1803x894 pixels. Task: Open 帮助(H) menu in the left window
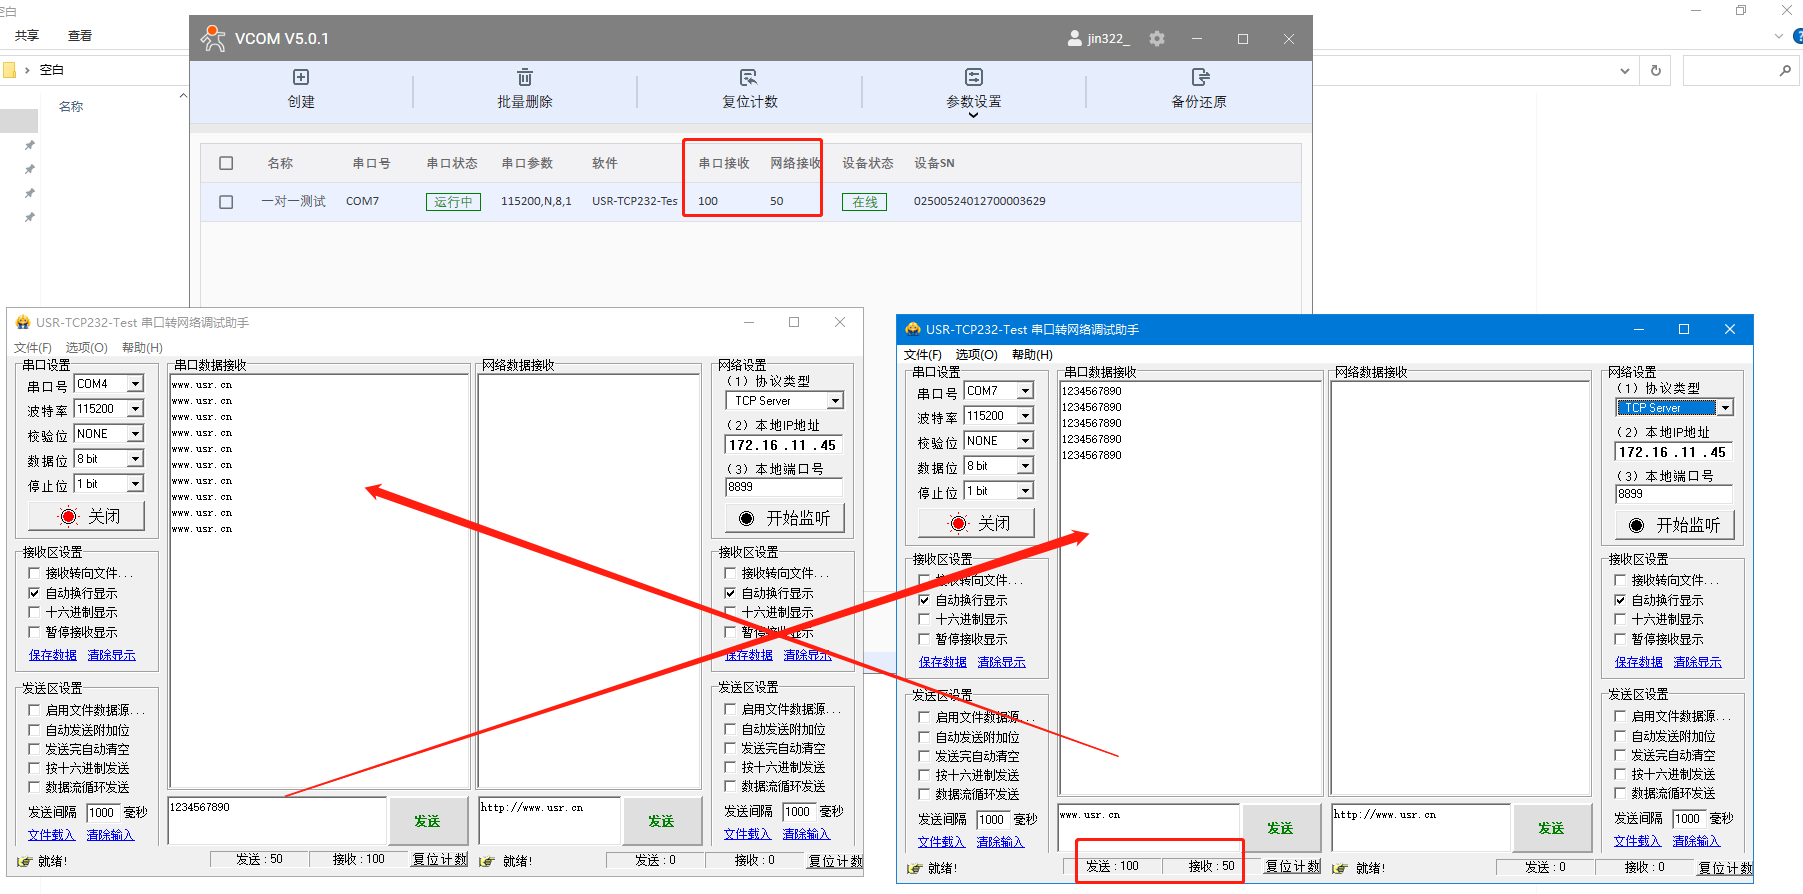(x=142, y=348)
